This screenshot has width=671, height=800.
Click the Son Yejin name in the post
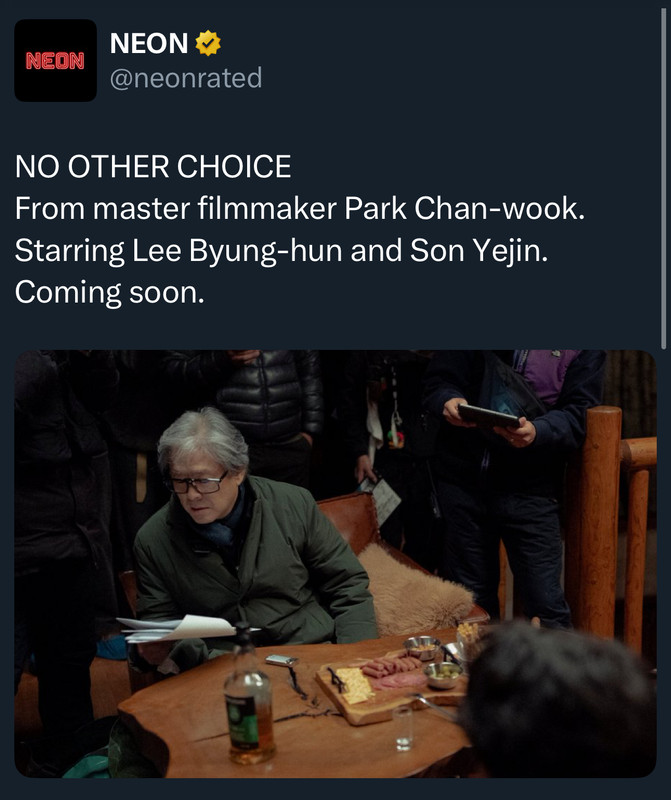tap(479, 251)
